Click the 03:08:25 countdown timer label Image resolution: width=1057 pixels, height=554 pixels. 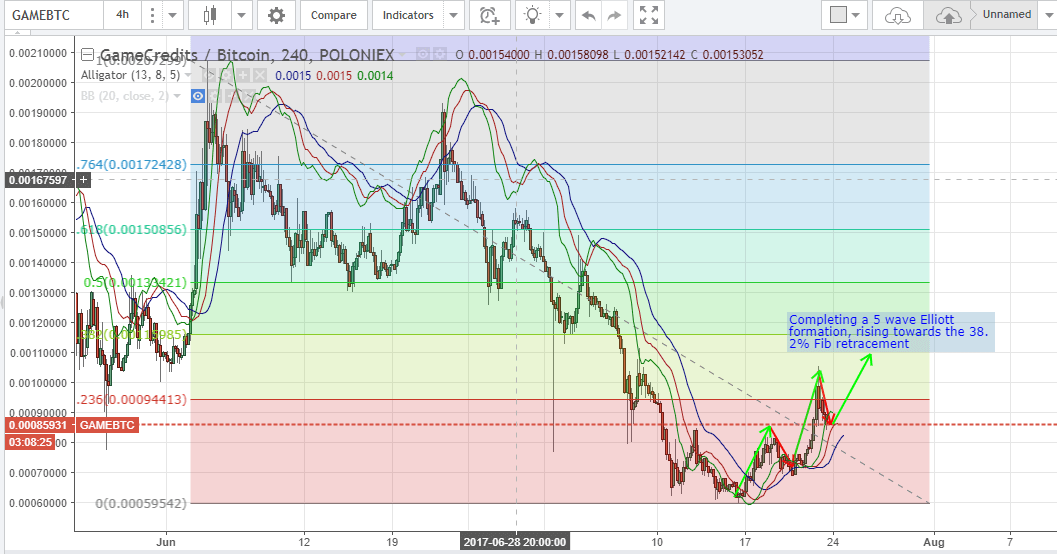click(x=30, y=443)
